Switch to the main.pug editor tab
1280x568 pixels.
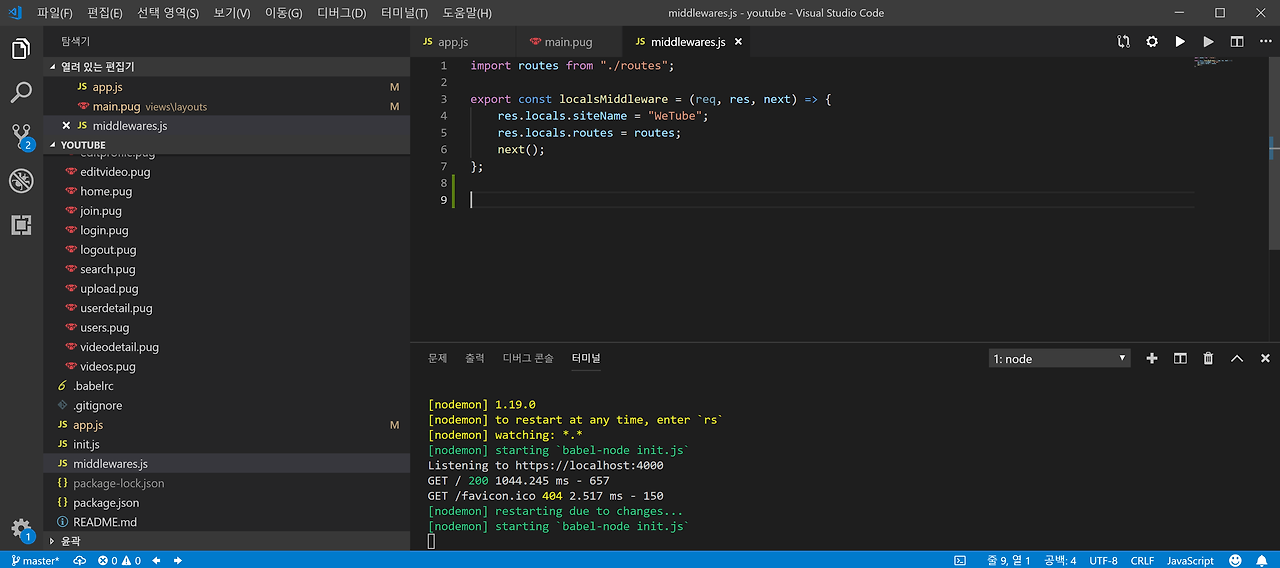click(567, 42)
